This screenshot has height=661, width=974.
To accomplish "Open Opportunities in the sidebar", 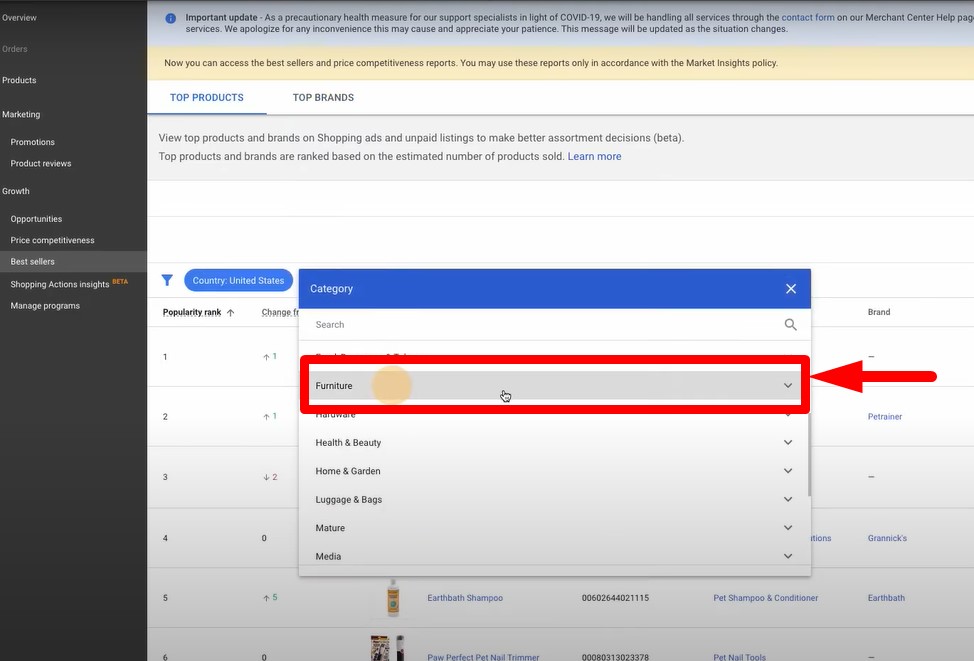I will (x=36, y=219).
